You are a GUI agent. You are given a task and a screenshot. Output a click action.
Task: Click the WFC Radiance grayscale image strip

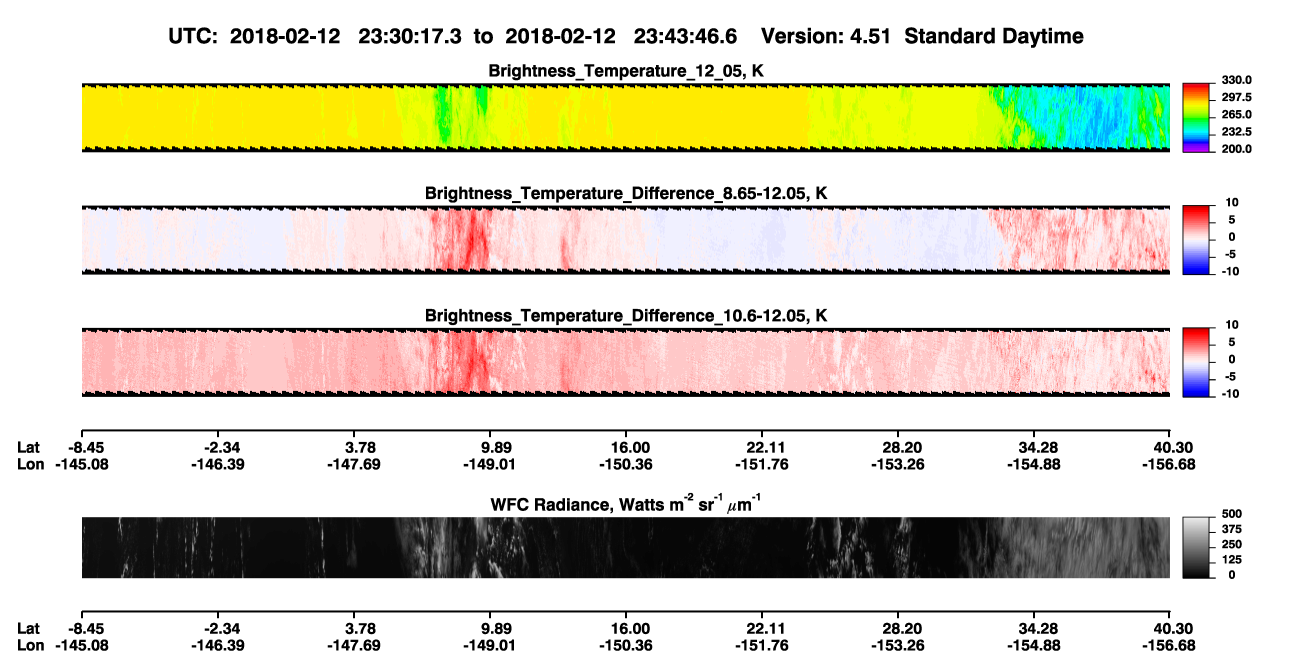625,547
